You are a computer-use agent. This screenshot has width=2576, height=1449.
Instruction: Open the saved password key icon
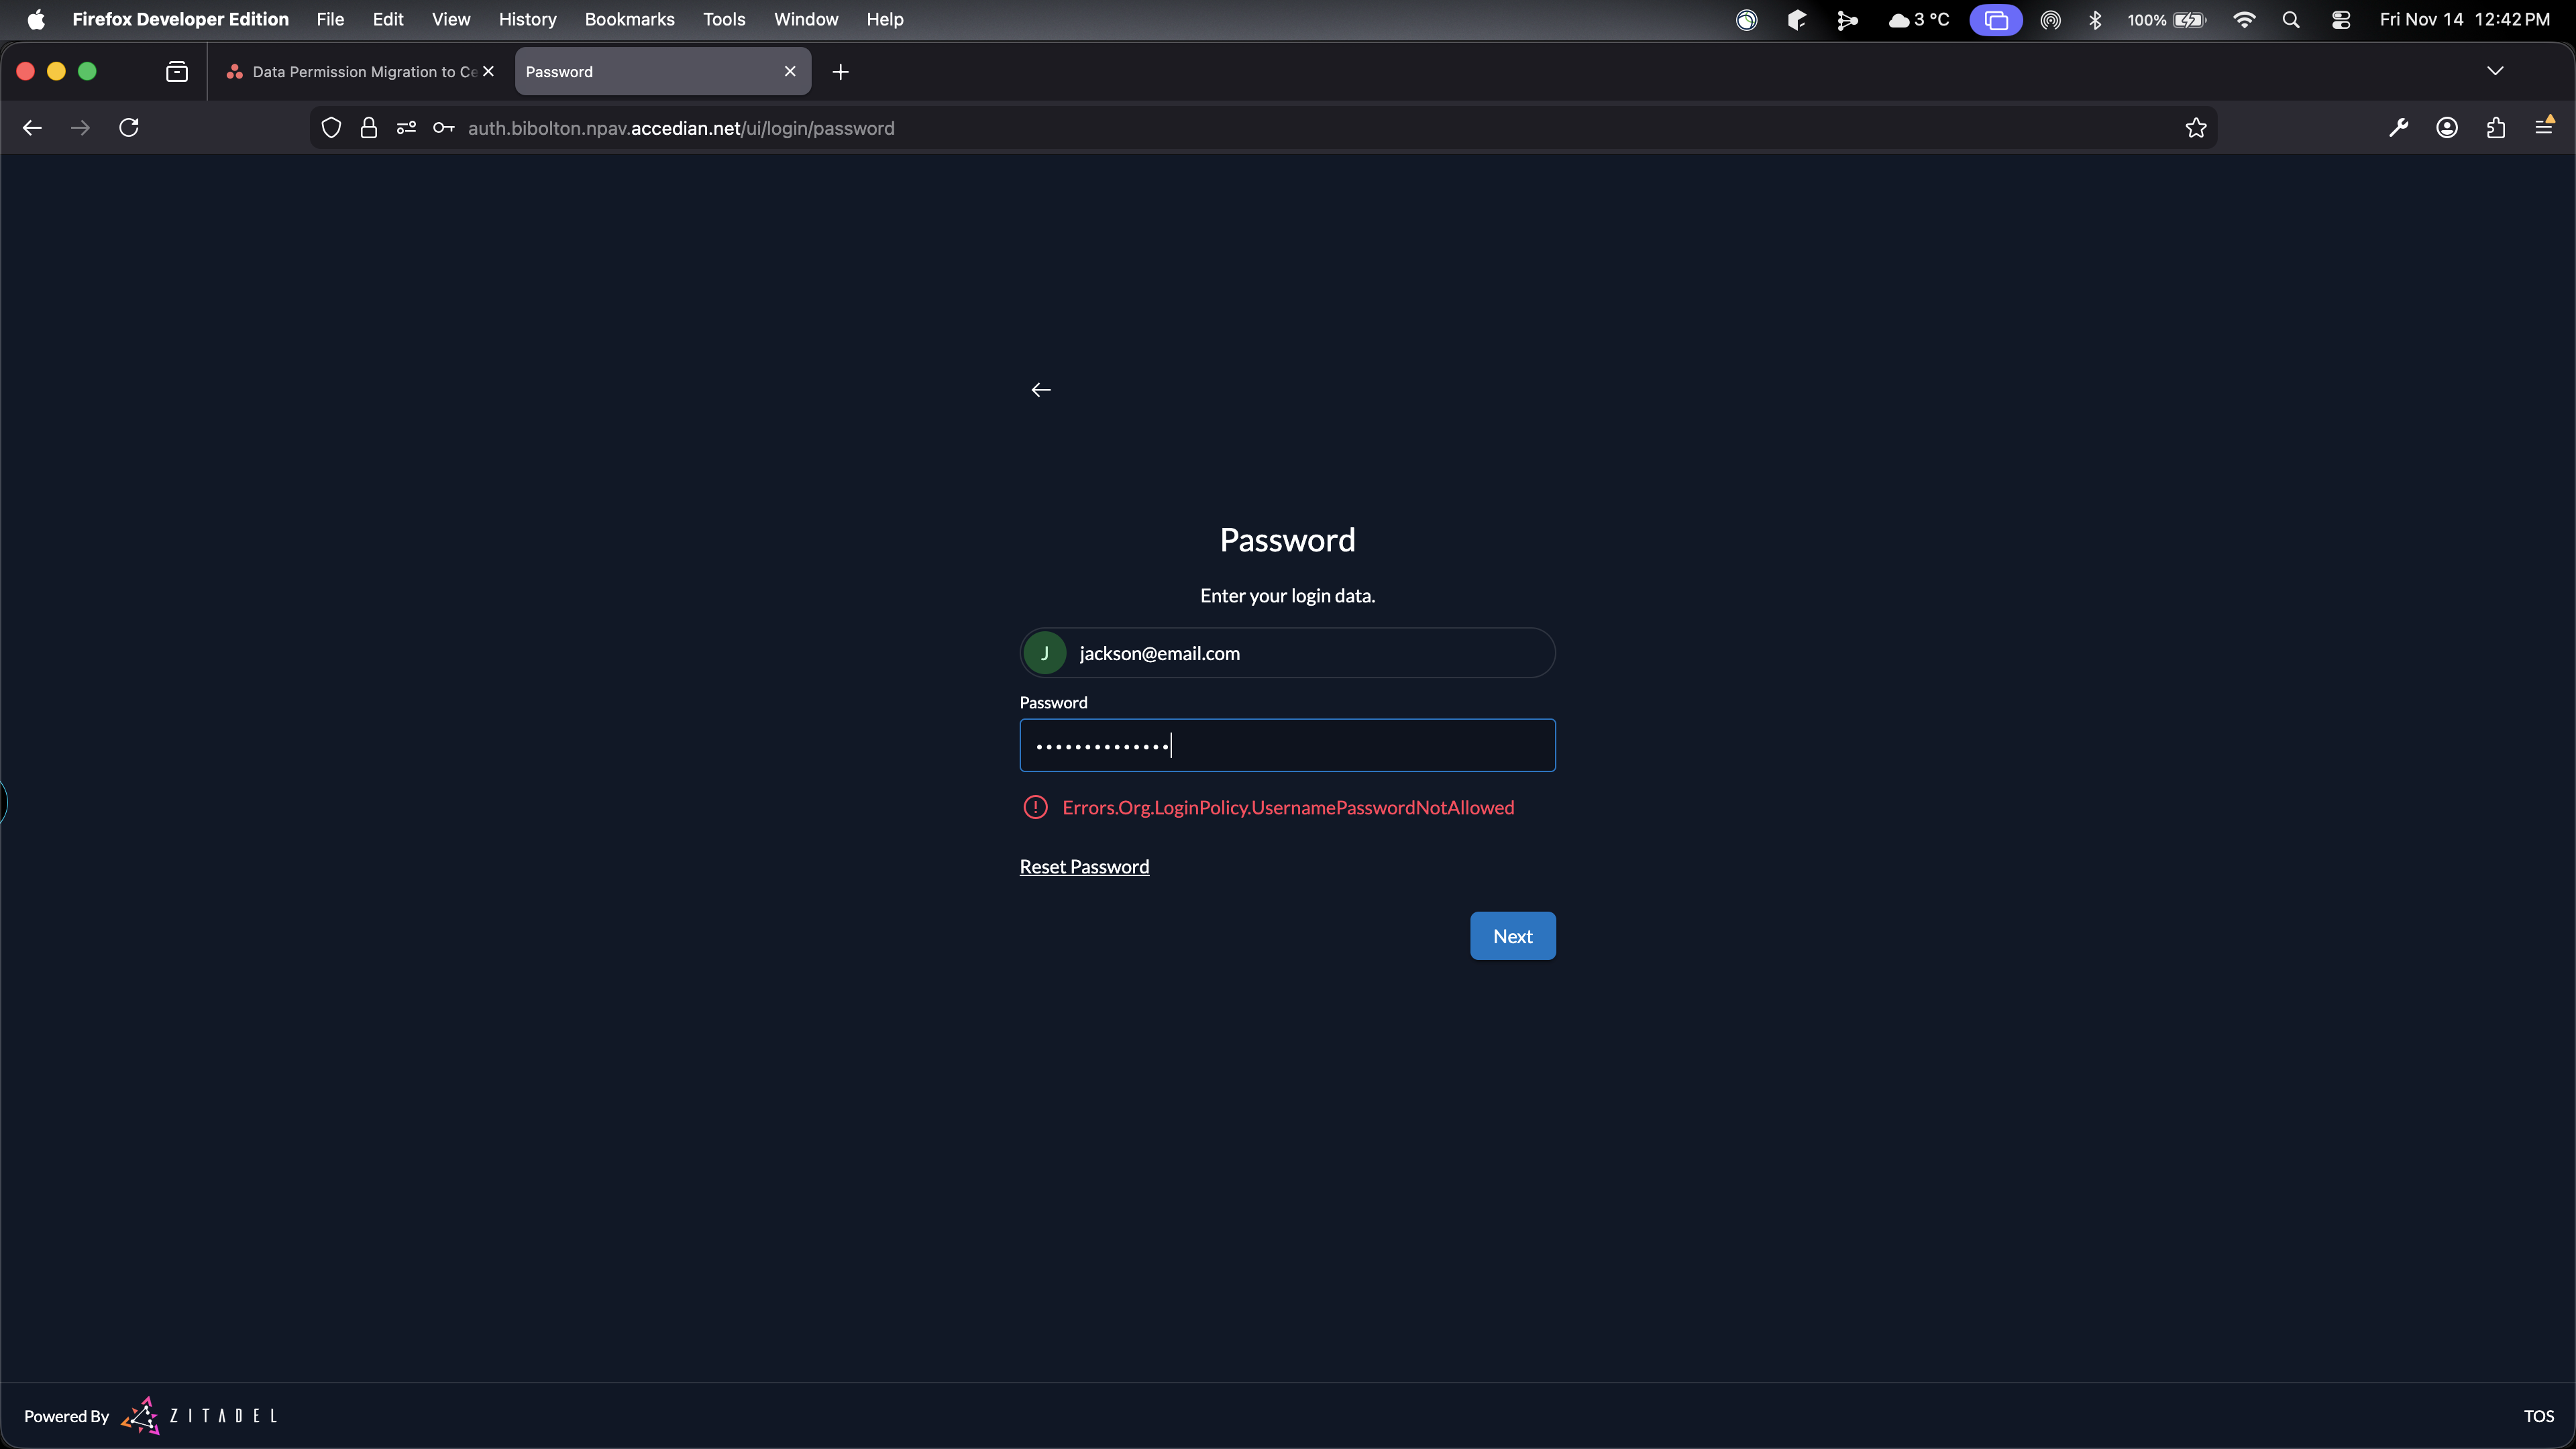(443, 128)
